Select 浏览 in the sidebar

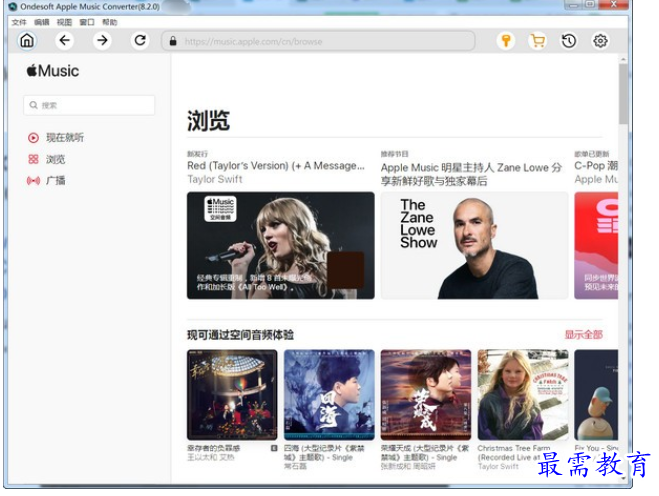pos(55,159)
